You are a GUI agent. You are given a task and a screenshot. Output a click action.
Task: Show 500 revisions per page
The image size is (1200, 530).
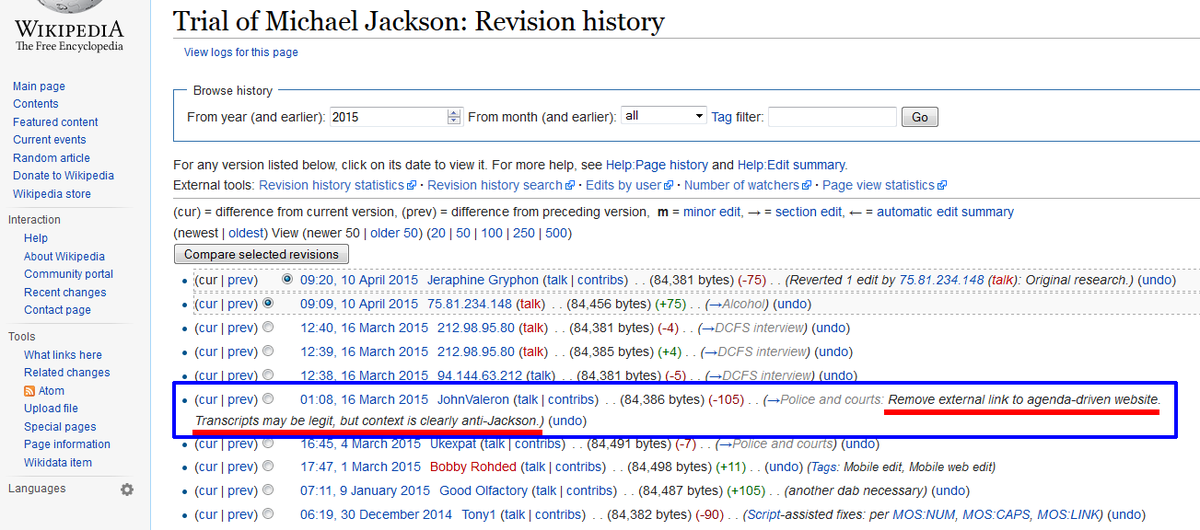[x=557, y=233]
